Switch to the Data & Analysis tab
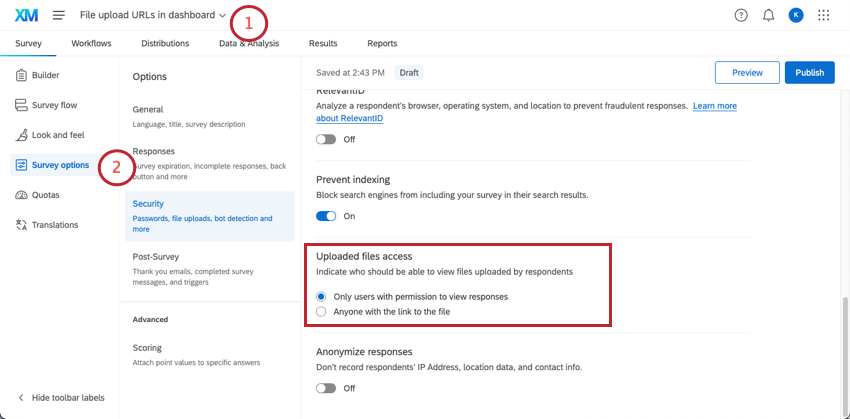Image resolution: width=850 pixels, height=419 pixels. [249, 43]
